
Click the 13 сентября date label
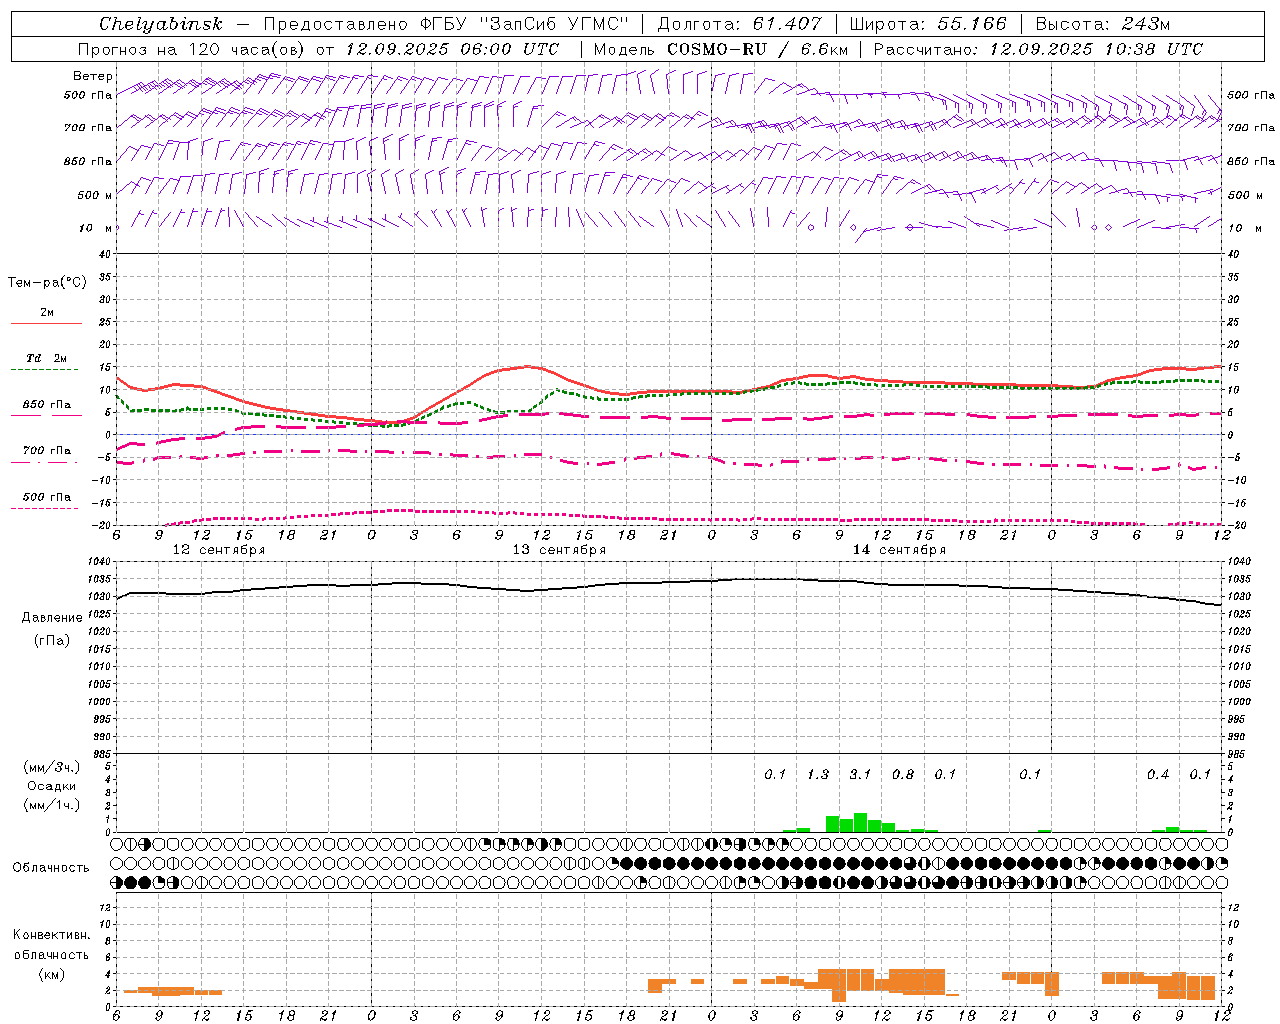[559, 550]
